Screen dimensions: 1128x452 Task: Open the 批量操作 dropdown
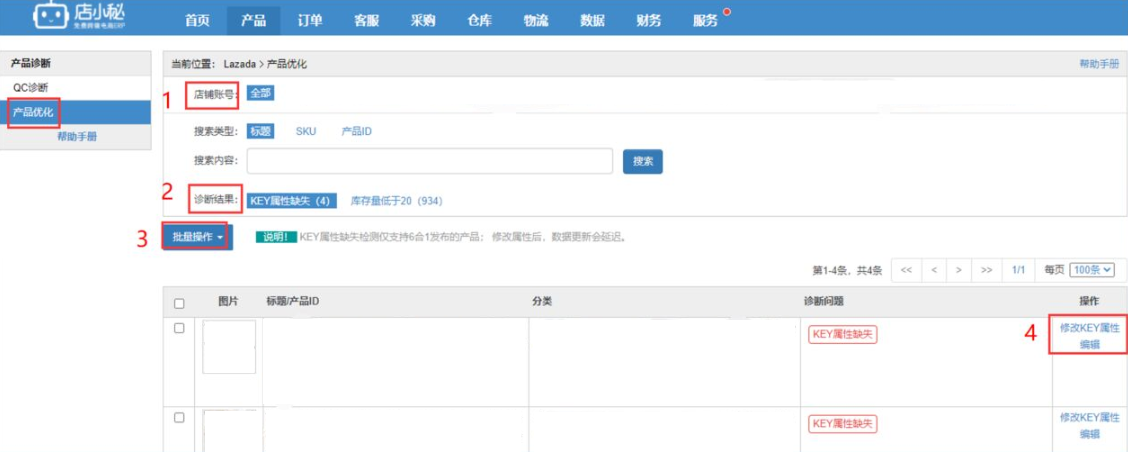(197, 237)
